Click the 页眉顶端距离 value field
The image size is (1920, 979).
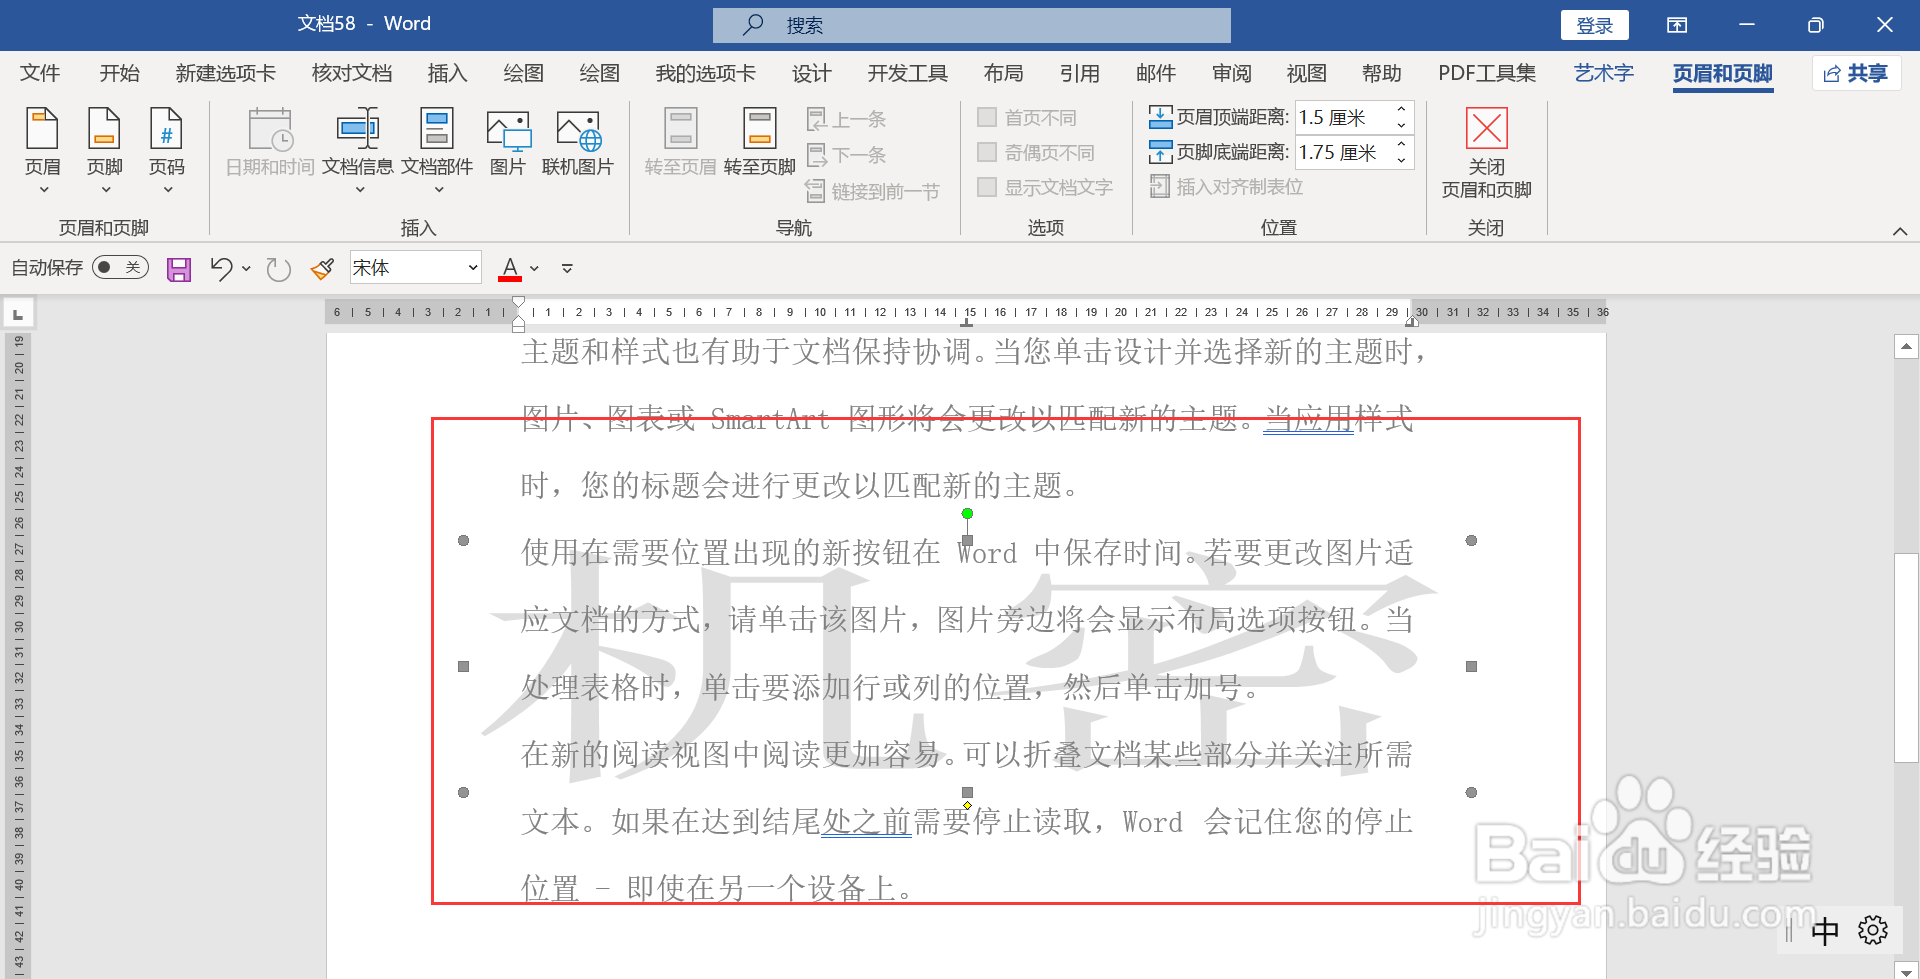[x=1344, y=117]
